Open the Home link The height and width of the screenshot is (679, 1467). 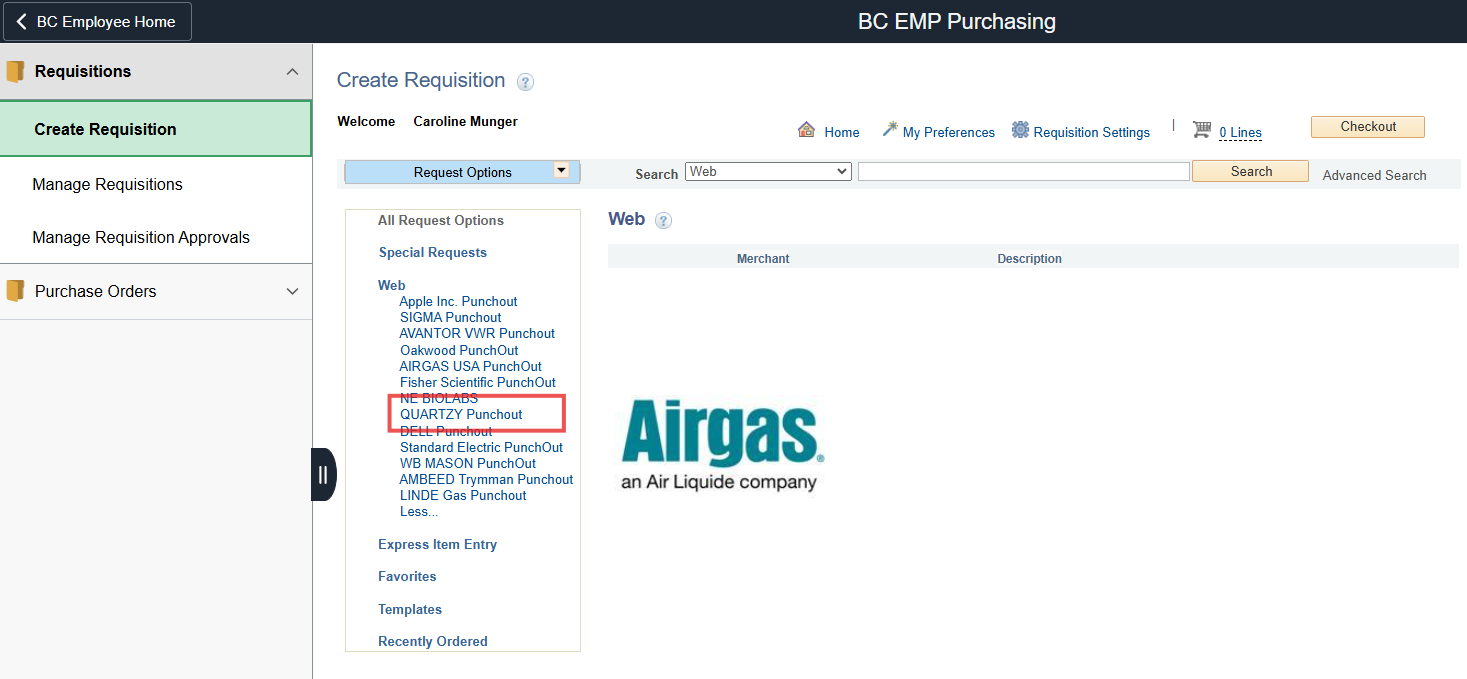pos(842,132)
